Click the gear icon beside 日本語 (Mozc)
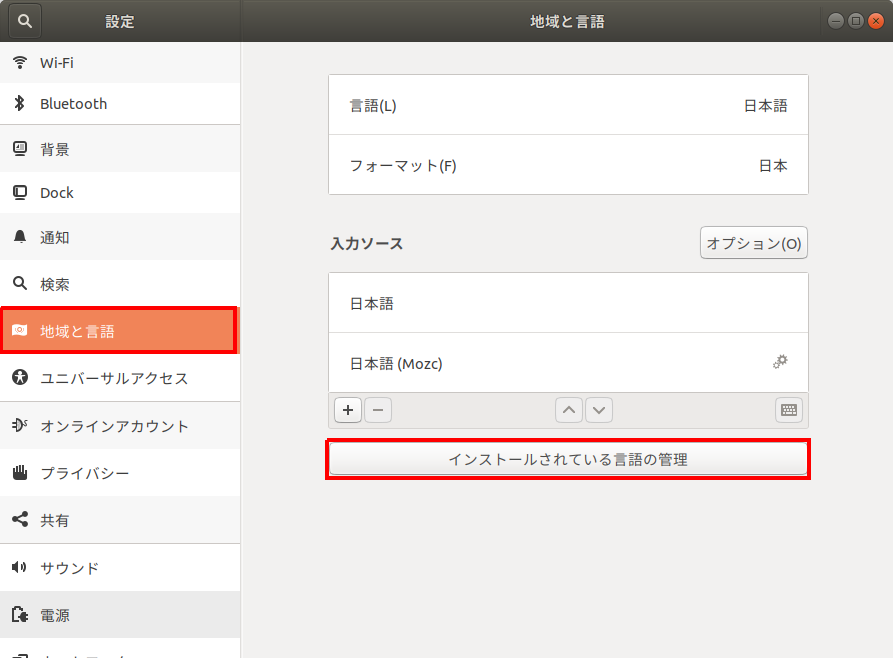The height and width of the screenshot is (658, 893). (x=780, y=362)
